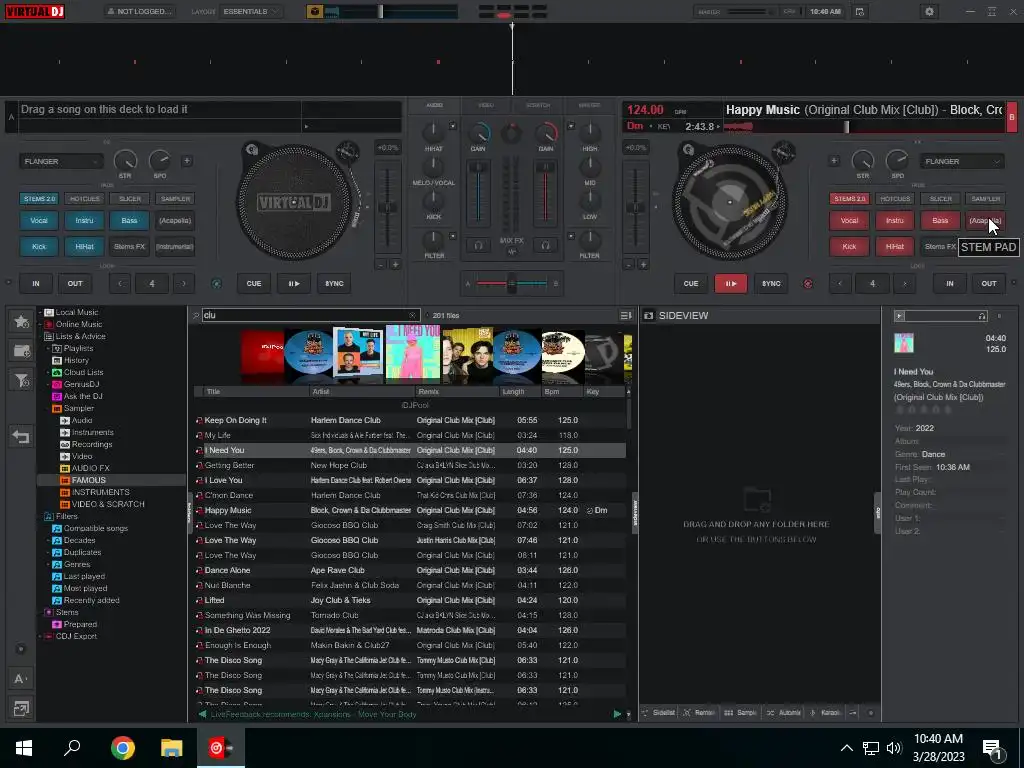Click deck B pitch slider

coord(635,208)
